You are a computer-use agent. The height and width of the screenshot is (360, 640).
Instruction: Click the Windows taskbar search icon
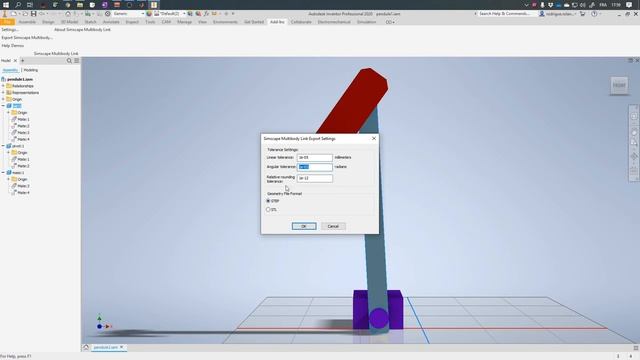[x=18, y=5]
